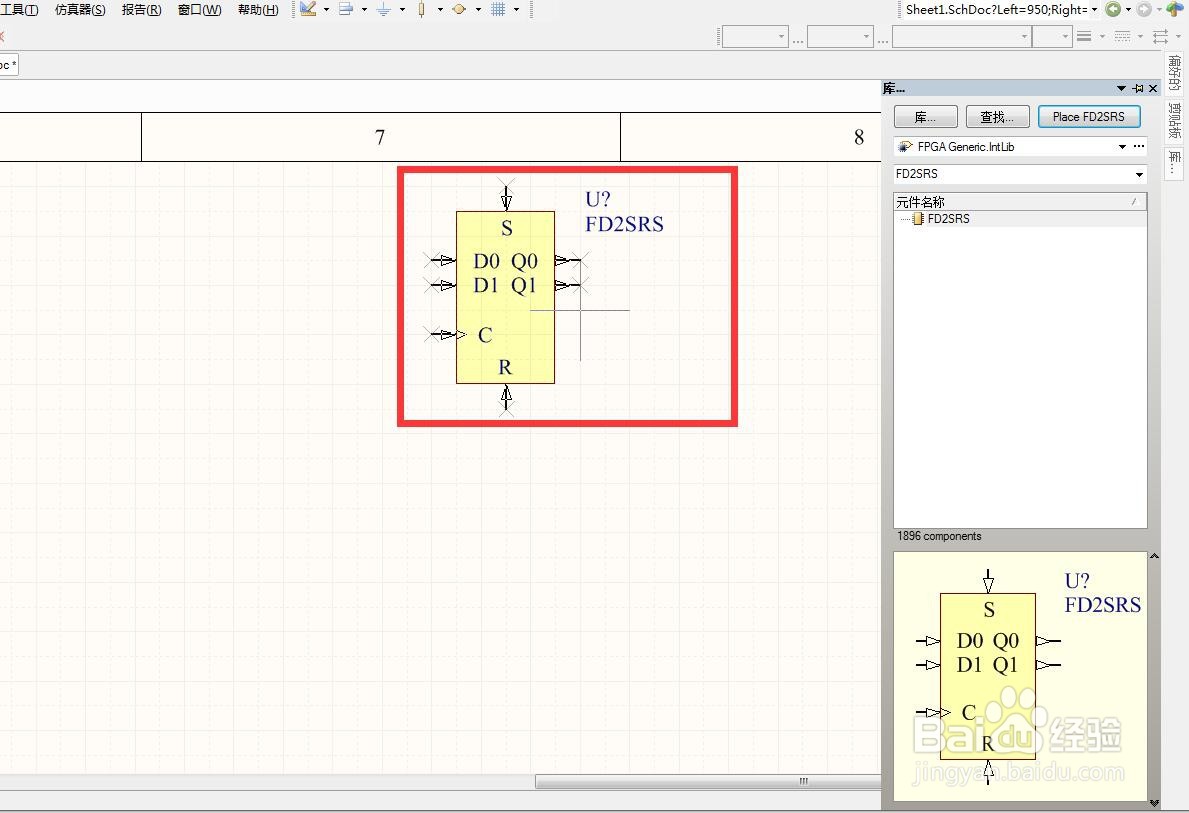Select the FD2SRS row in component list
Viewport: 1189px width, 813px height.
pyautogui.click(x=1020, y=219)
